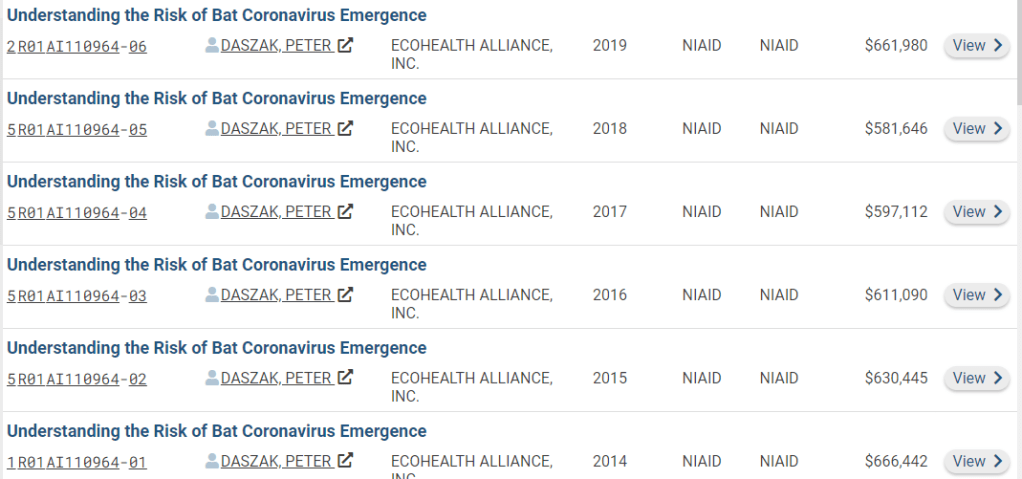
Task: Click person icon beside 2019 Daszak, Peter
Action: [212, 45]
